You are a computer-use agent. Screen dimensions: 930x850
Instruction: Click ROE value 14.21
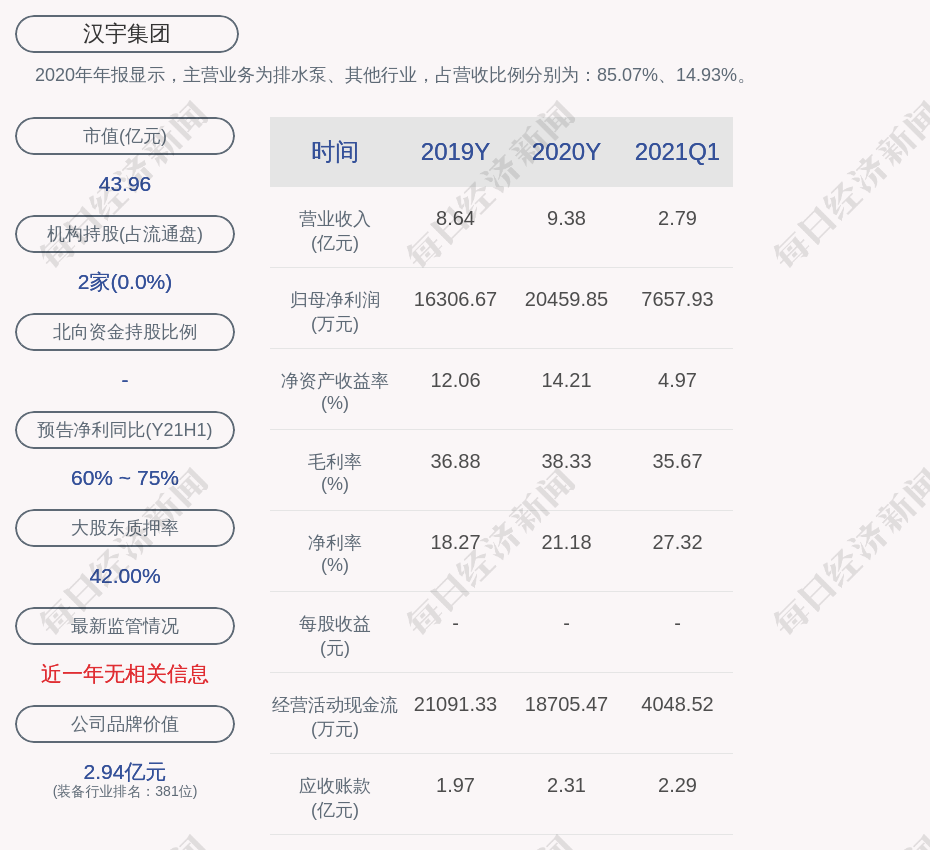(566, 380)
